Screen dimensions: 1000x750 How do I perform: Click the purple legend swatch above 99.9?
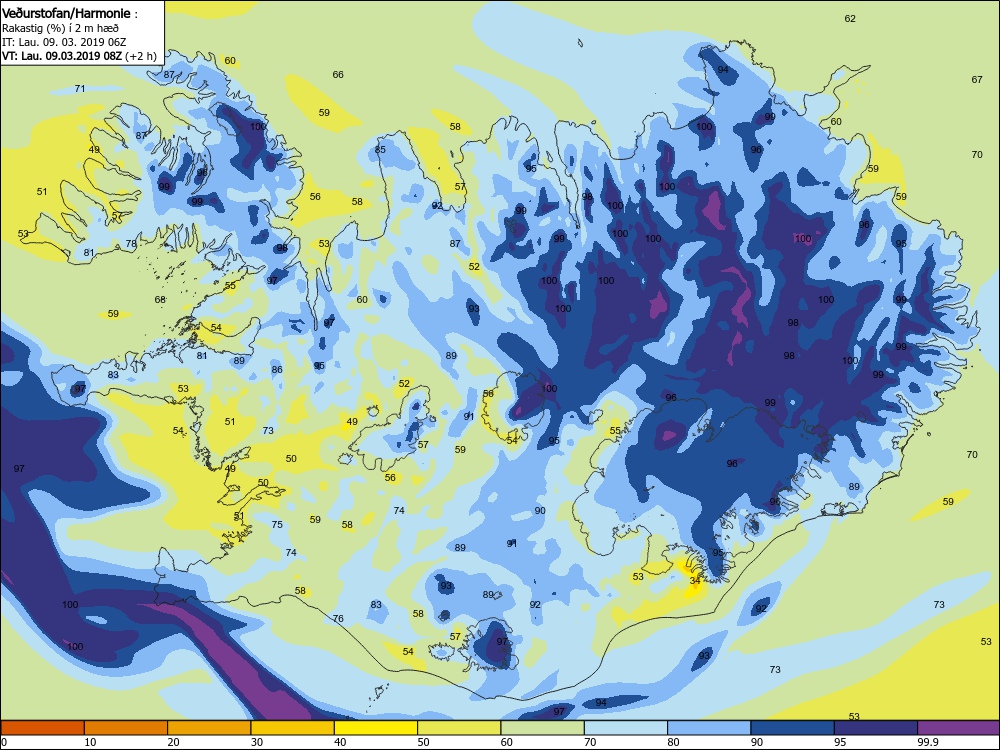pyautogui.click(x=959, y=728)
